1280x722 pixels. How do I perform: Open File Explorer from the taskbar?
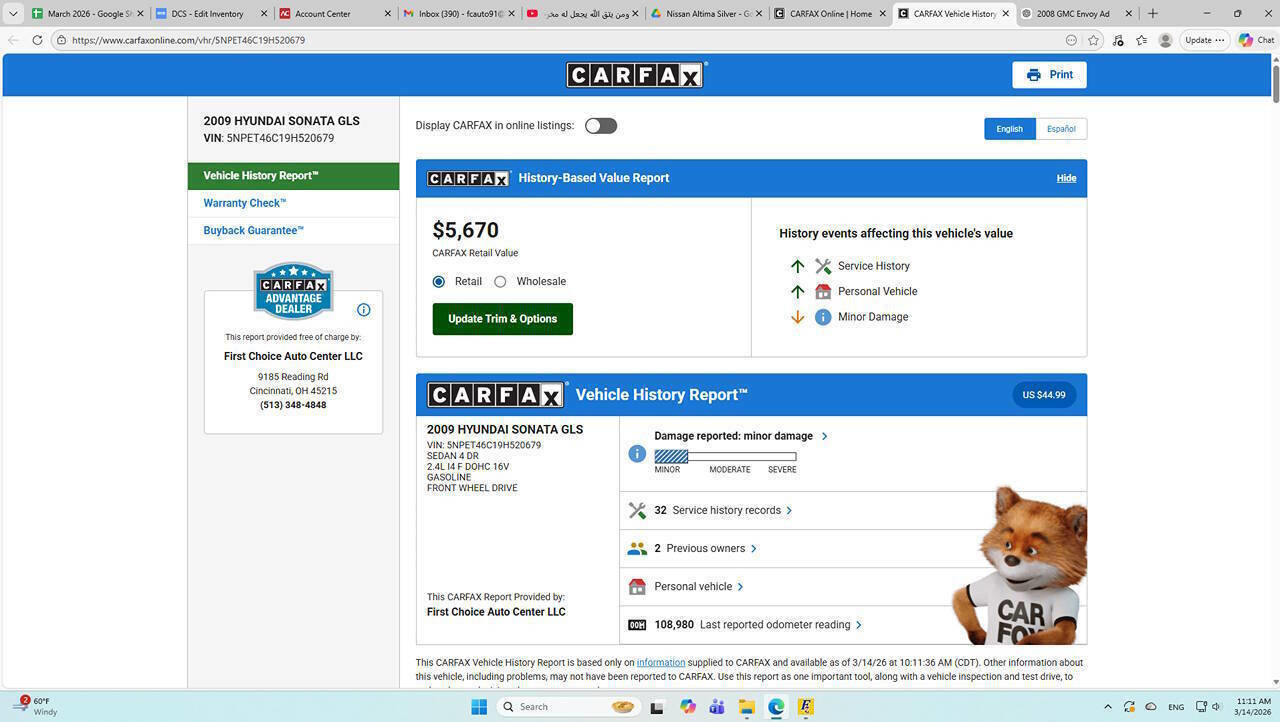[x=746, y=707]
